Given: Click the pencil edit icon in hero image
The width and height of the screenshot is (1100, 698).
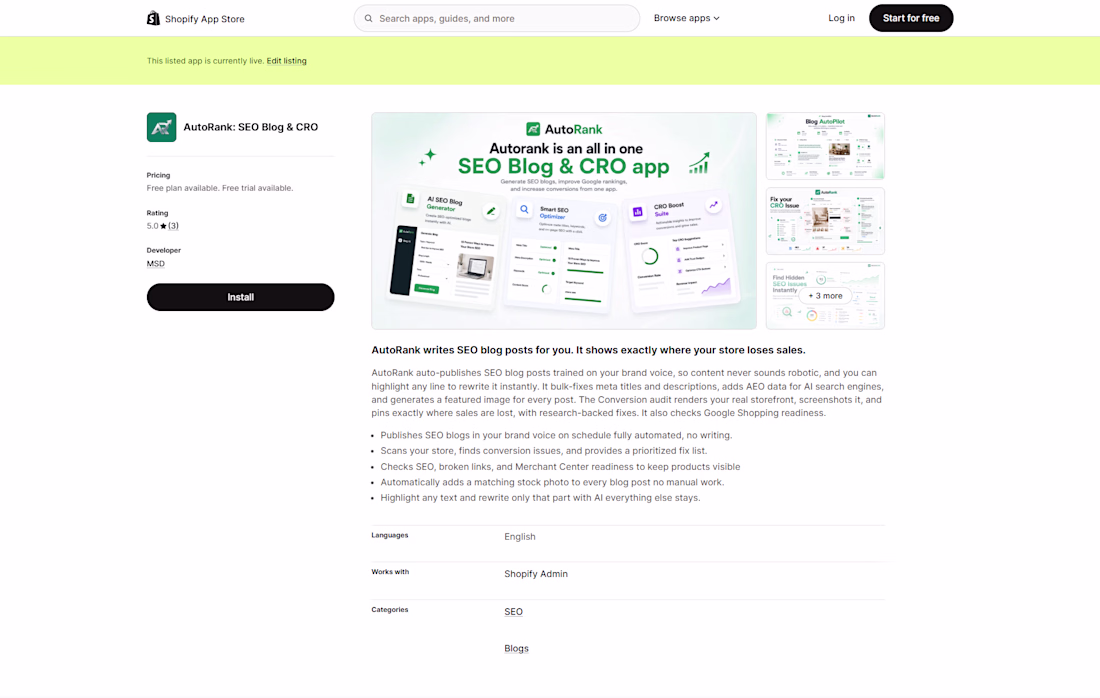Looking at the screenshot, I should 491,210.
